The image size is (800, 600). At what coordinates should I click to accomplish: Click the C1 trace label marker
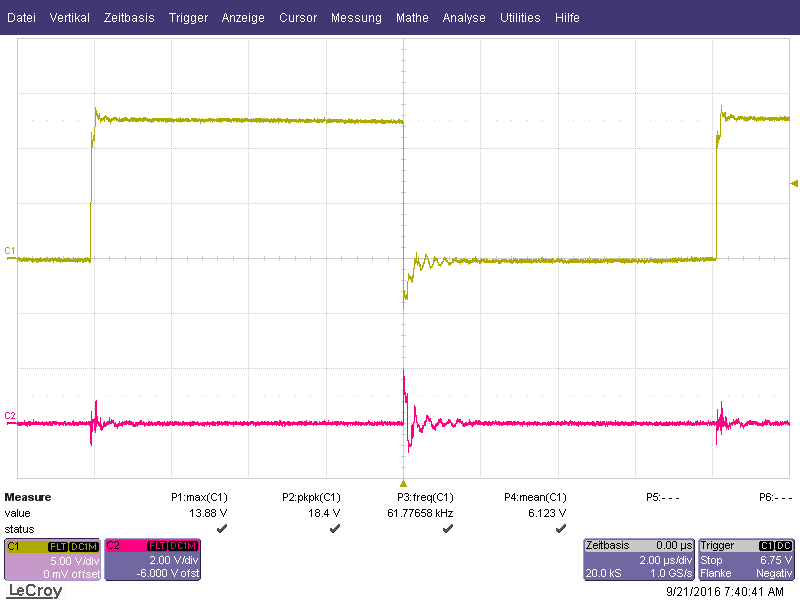(10, 251)
